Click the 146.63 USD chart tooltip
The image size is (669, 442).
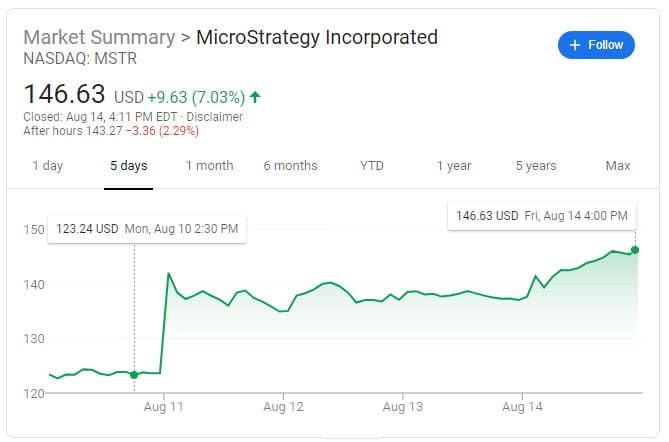pos(541,215)
